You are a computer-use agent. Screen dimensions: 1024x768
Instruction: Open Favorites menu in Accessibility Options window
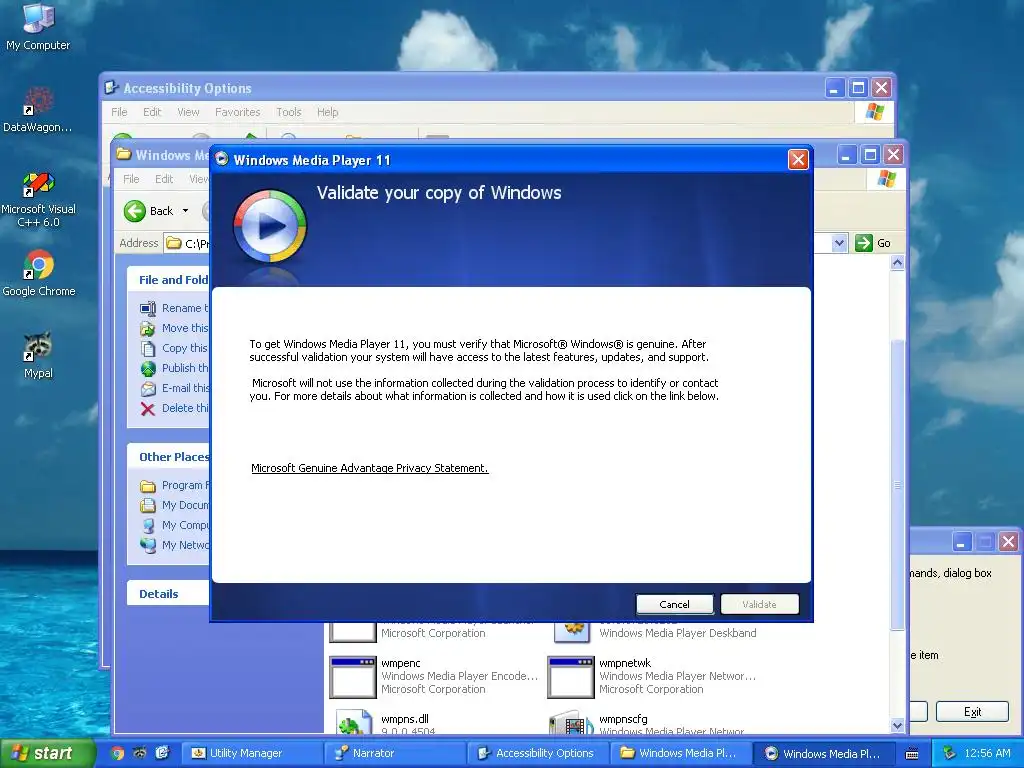coord(237,112)
